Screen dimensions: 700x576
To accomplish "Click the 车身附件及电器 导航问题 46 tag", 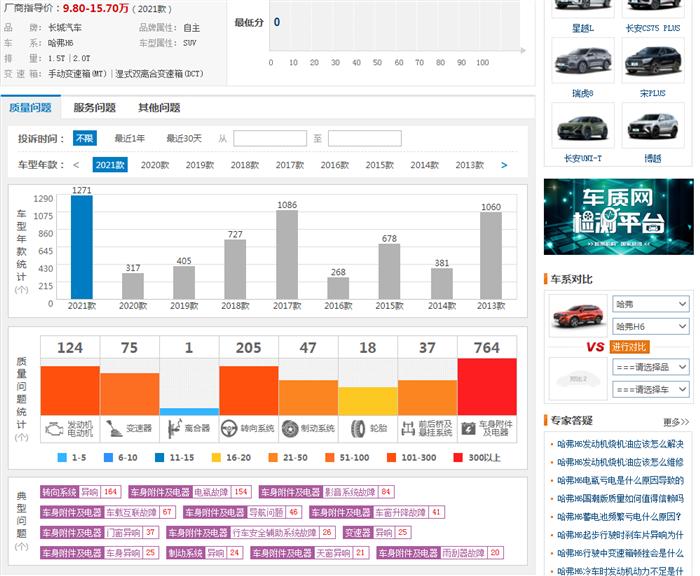I will [x=243, y=512].
